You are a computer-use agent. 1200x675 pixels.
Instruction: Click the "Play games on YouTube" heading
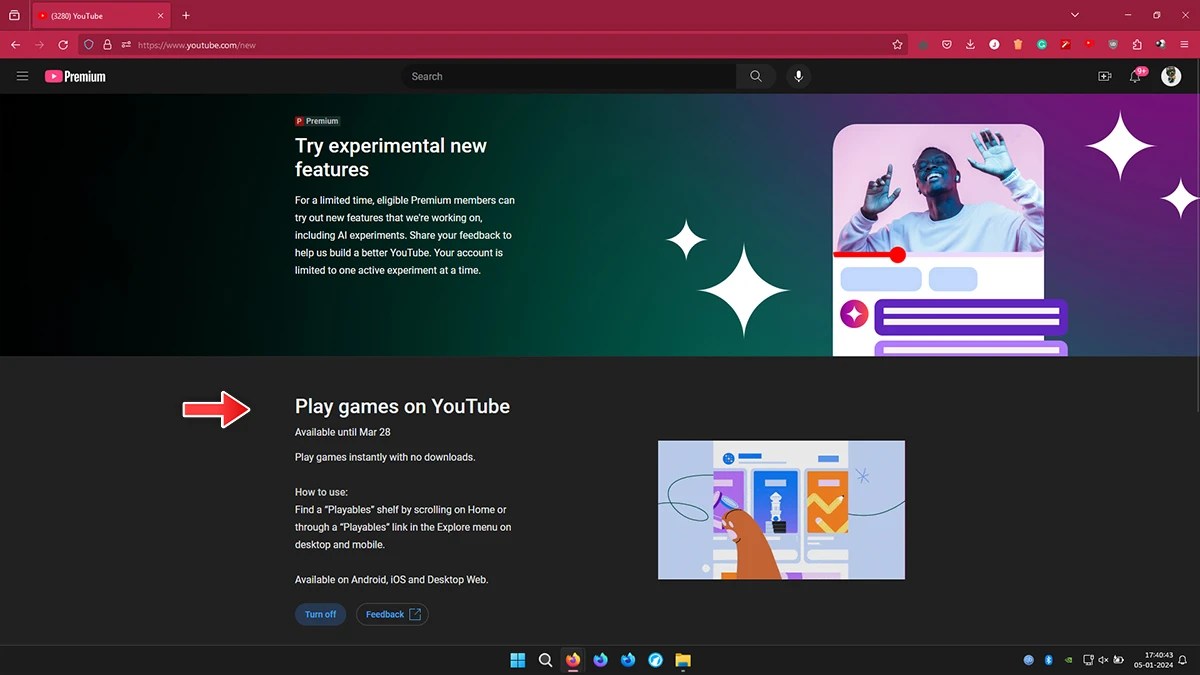402,406
